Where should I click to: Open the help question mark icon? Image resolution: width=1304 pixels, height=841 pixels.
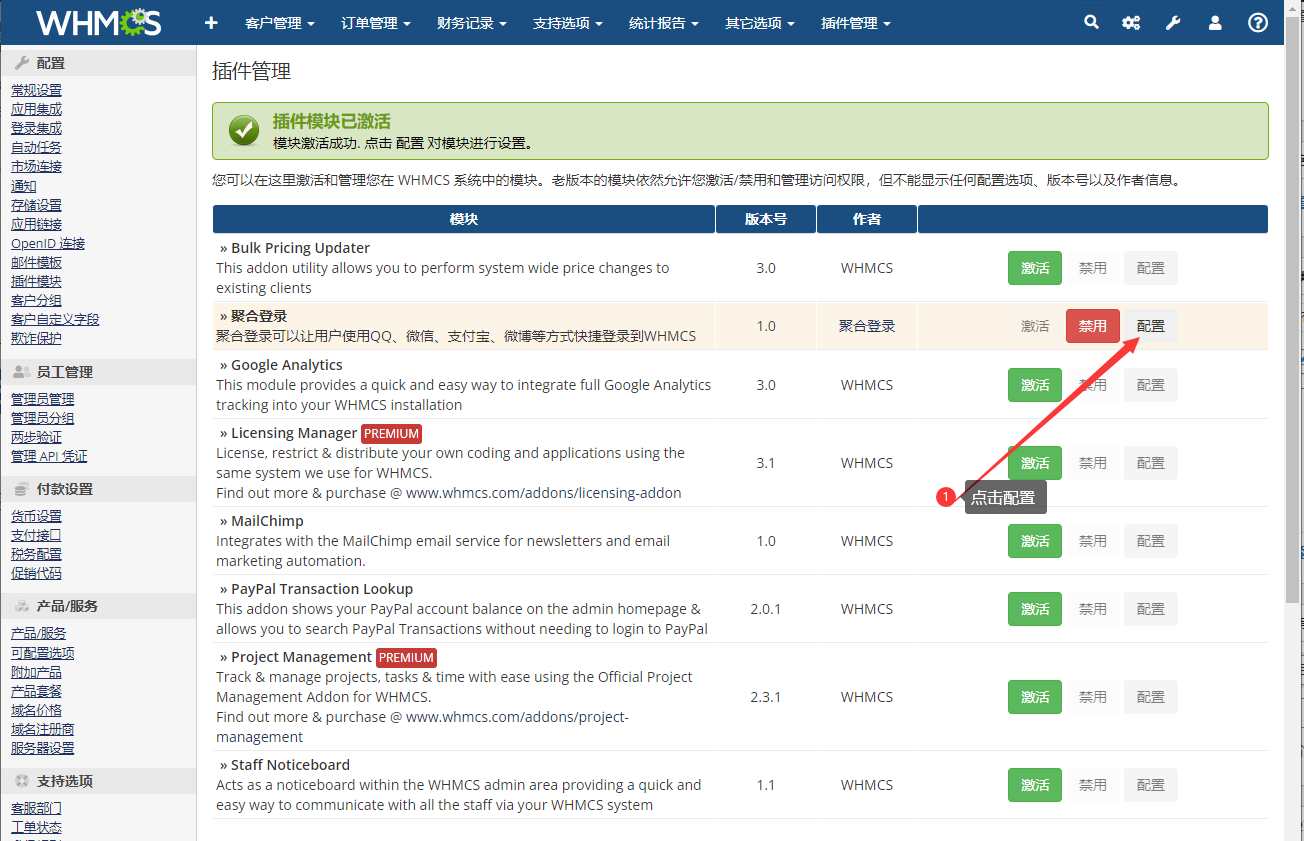(x=1258, y=22)
